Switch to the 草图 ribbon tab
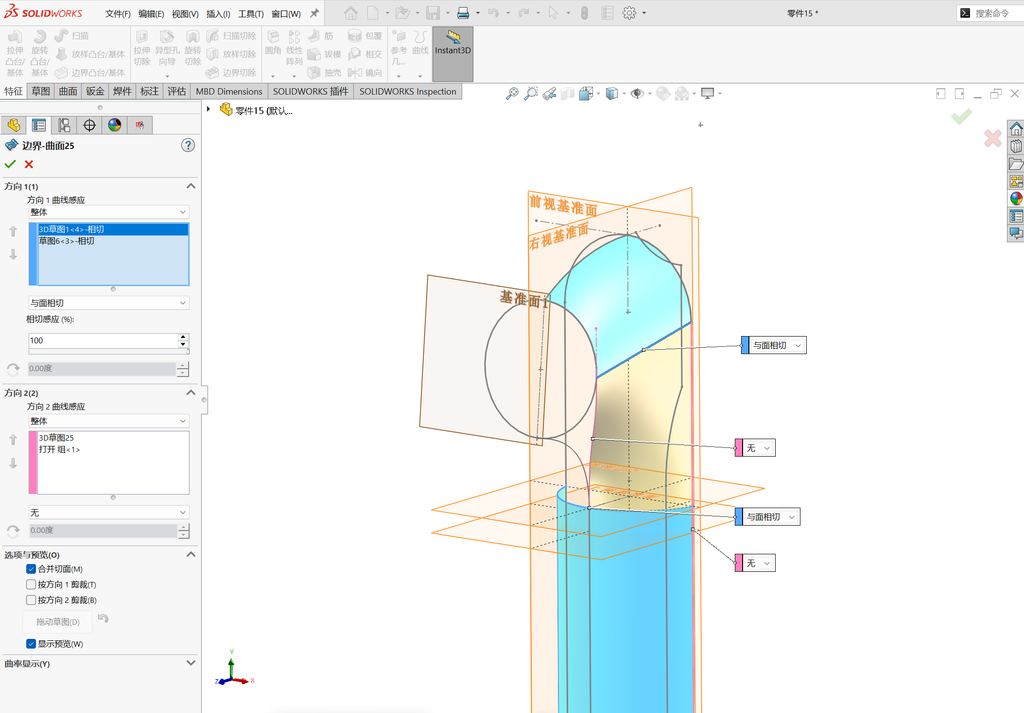The image size is (1024, 713). (41, 91)
